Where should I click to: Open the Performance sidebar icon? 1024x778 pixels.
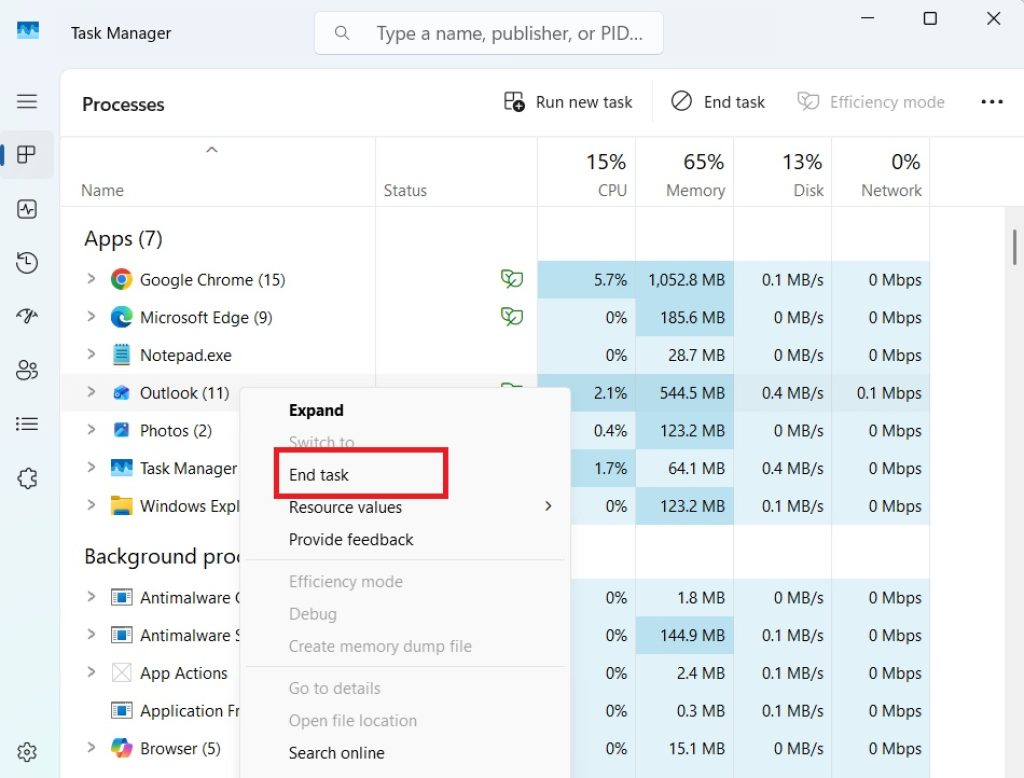[27, 209]
